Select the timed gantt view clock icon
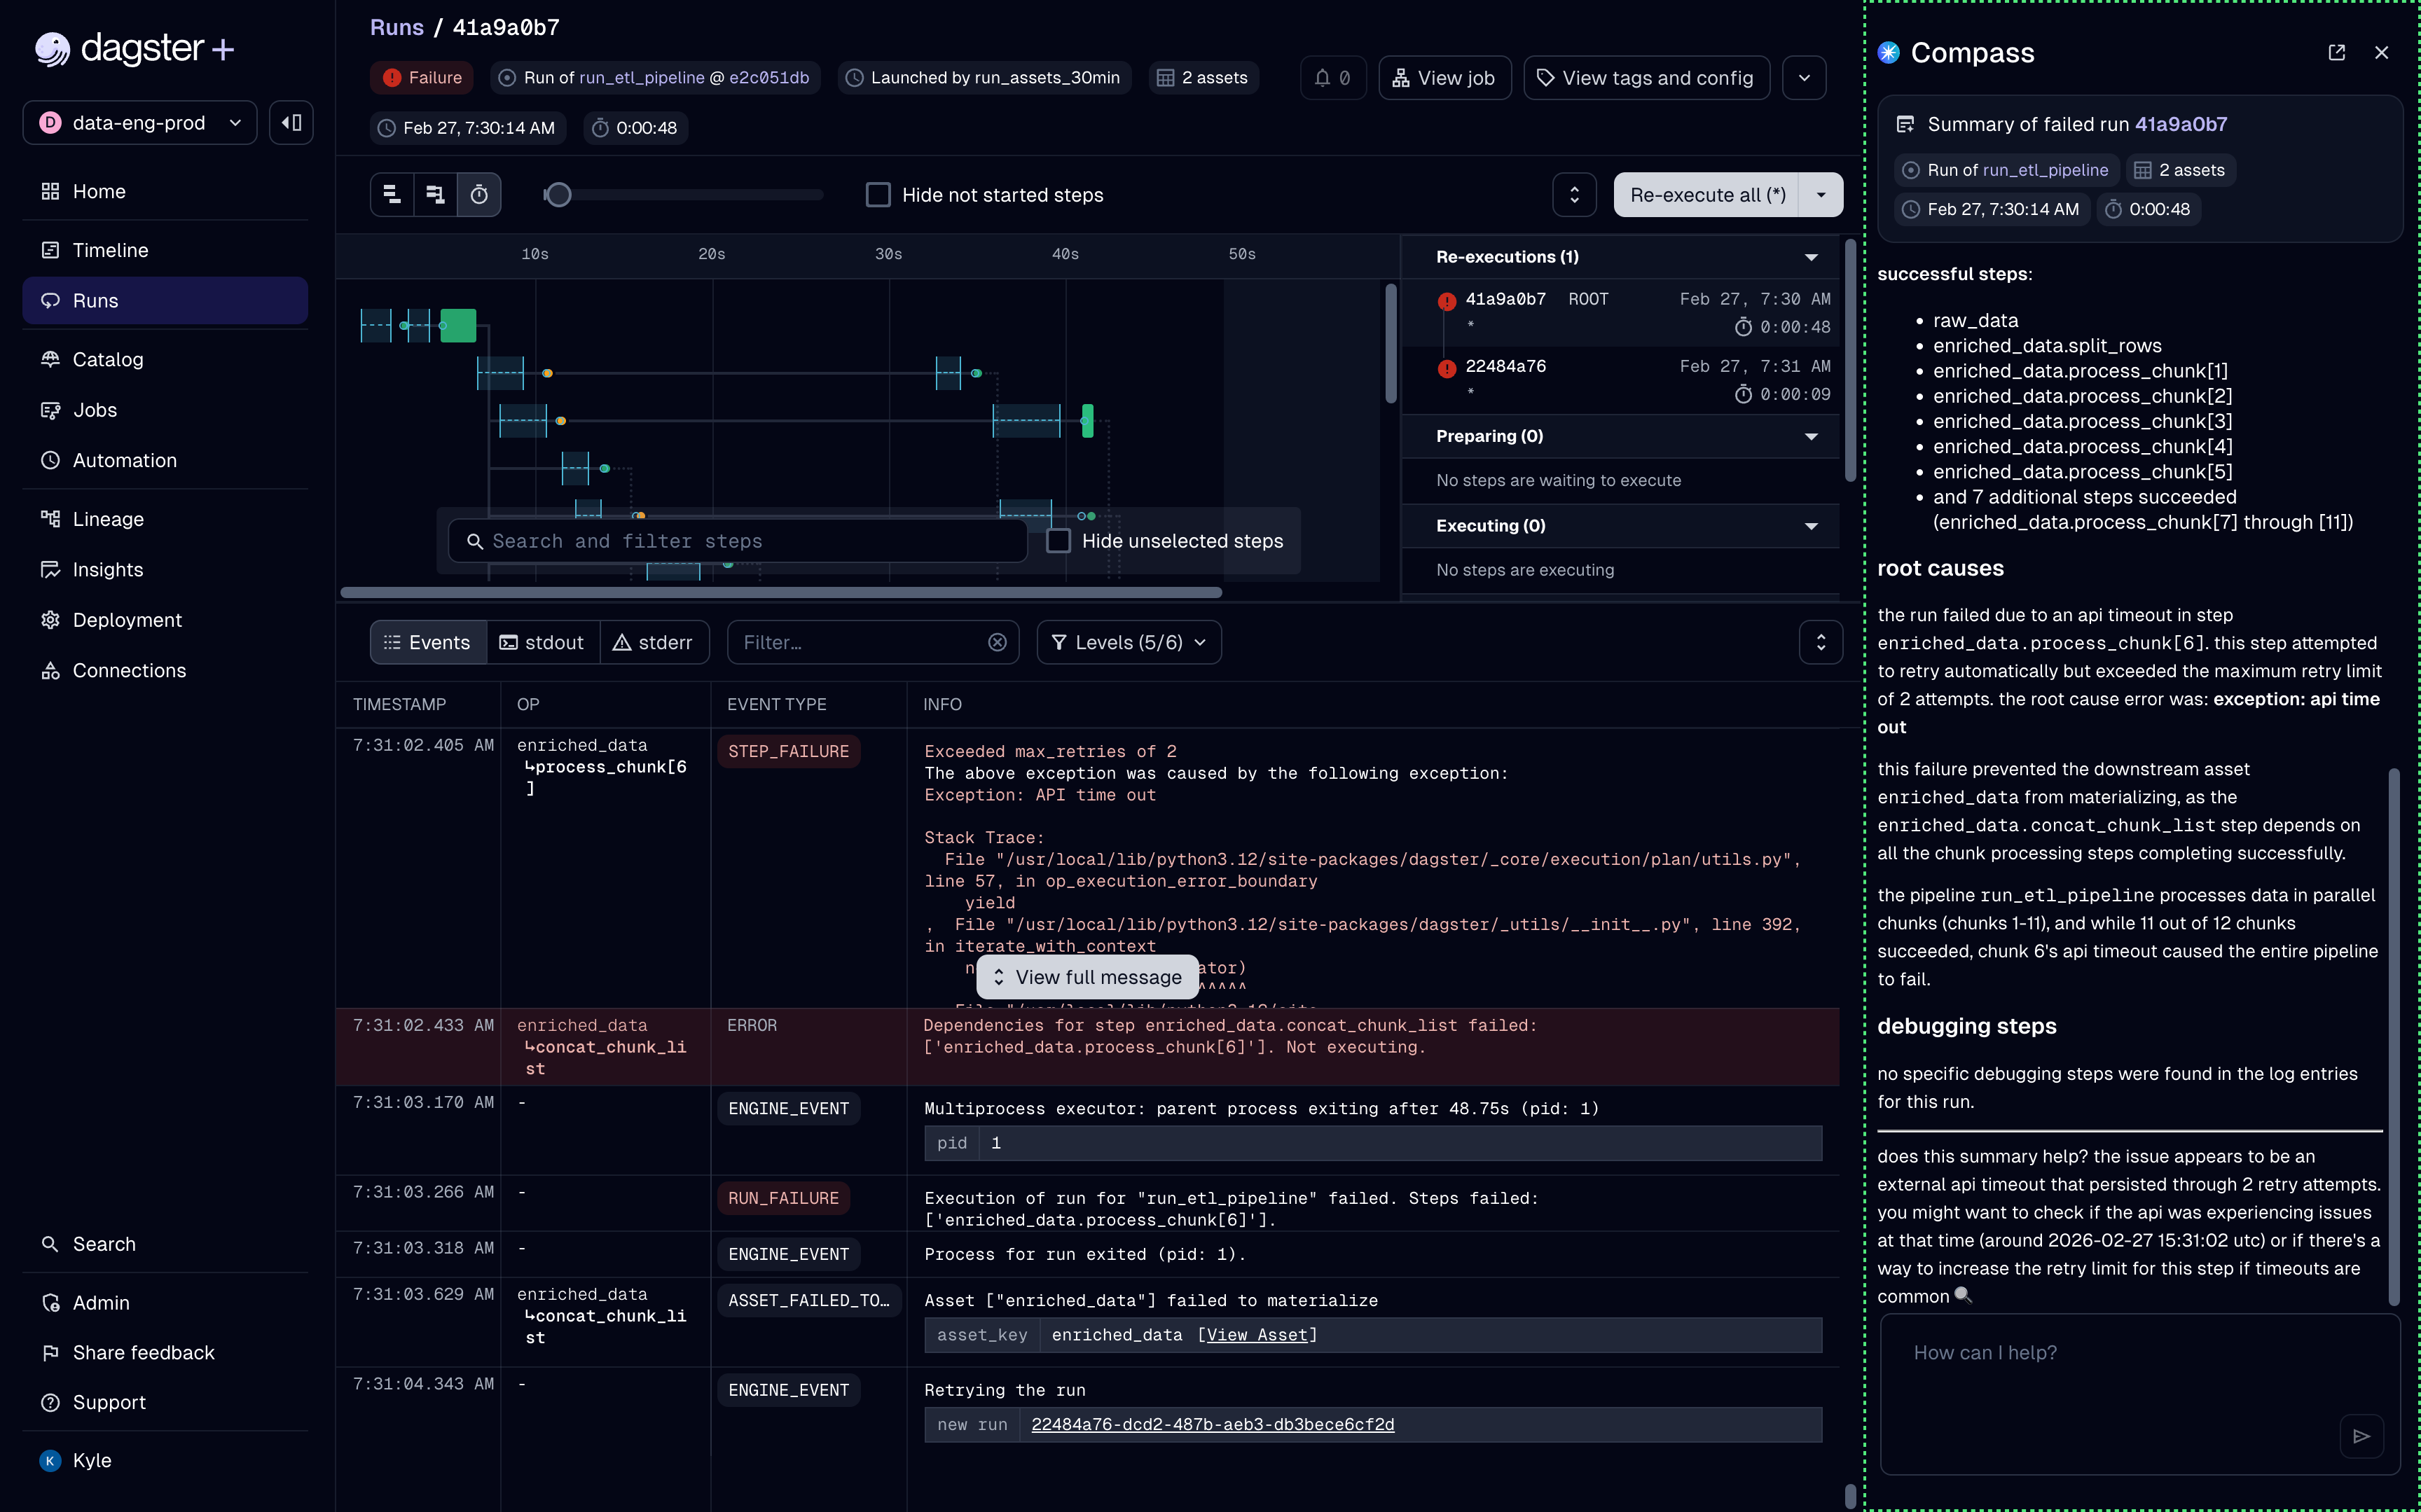This screenshot has height=1512, width=2421. [x=479, y=195]
